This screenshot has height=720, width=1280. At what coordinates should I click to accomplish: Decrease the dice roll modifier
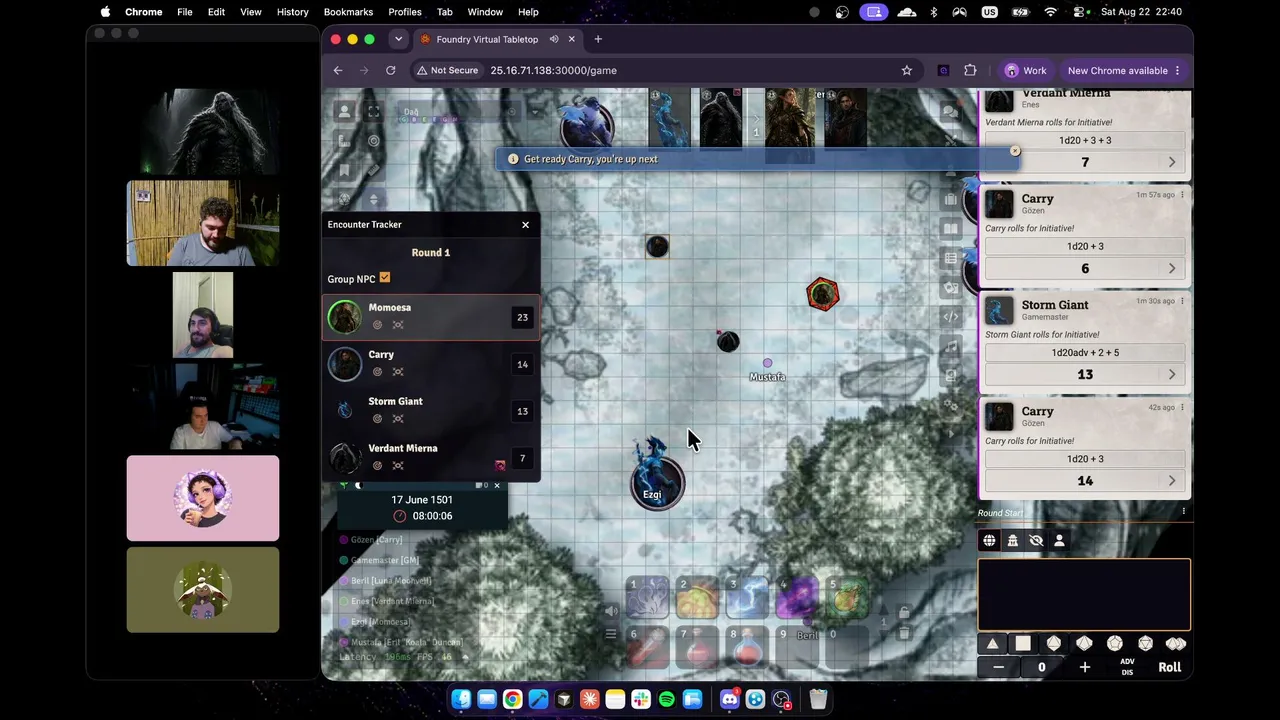pyautogui.click(x=998, y=667)
